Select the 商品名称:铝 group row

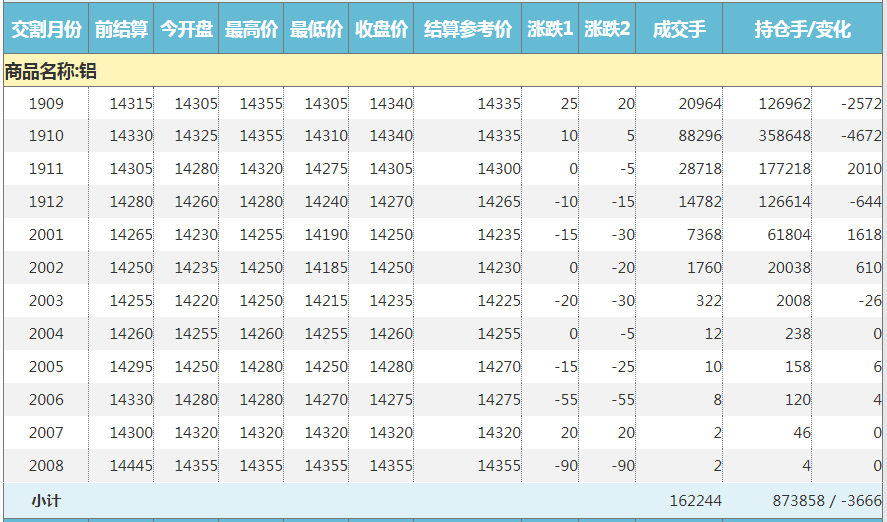pos(51,71)
